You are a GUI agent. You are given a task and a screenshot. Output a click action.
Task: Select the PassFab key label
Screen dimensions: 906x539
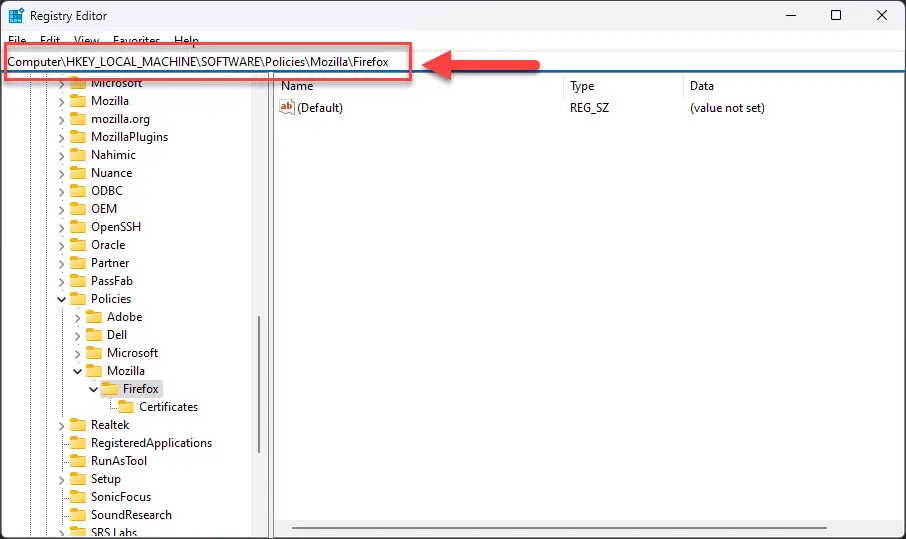click(112, 281)
